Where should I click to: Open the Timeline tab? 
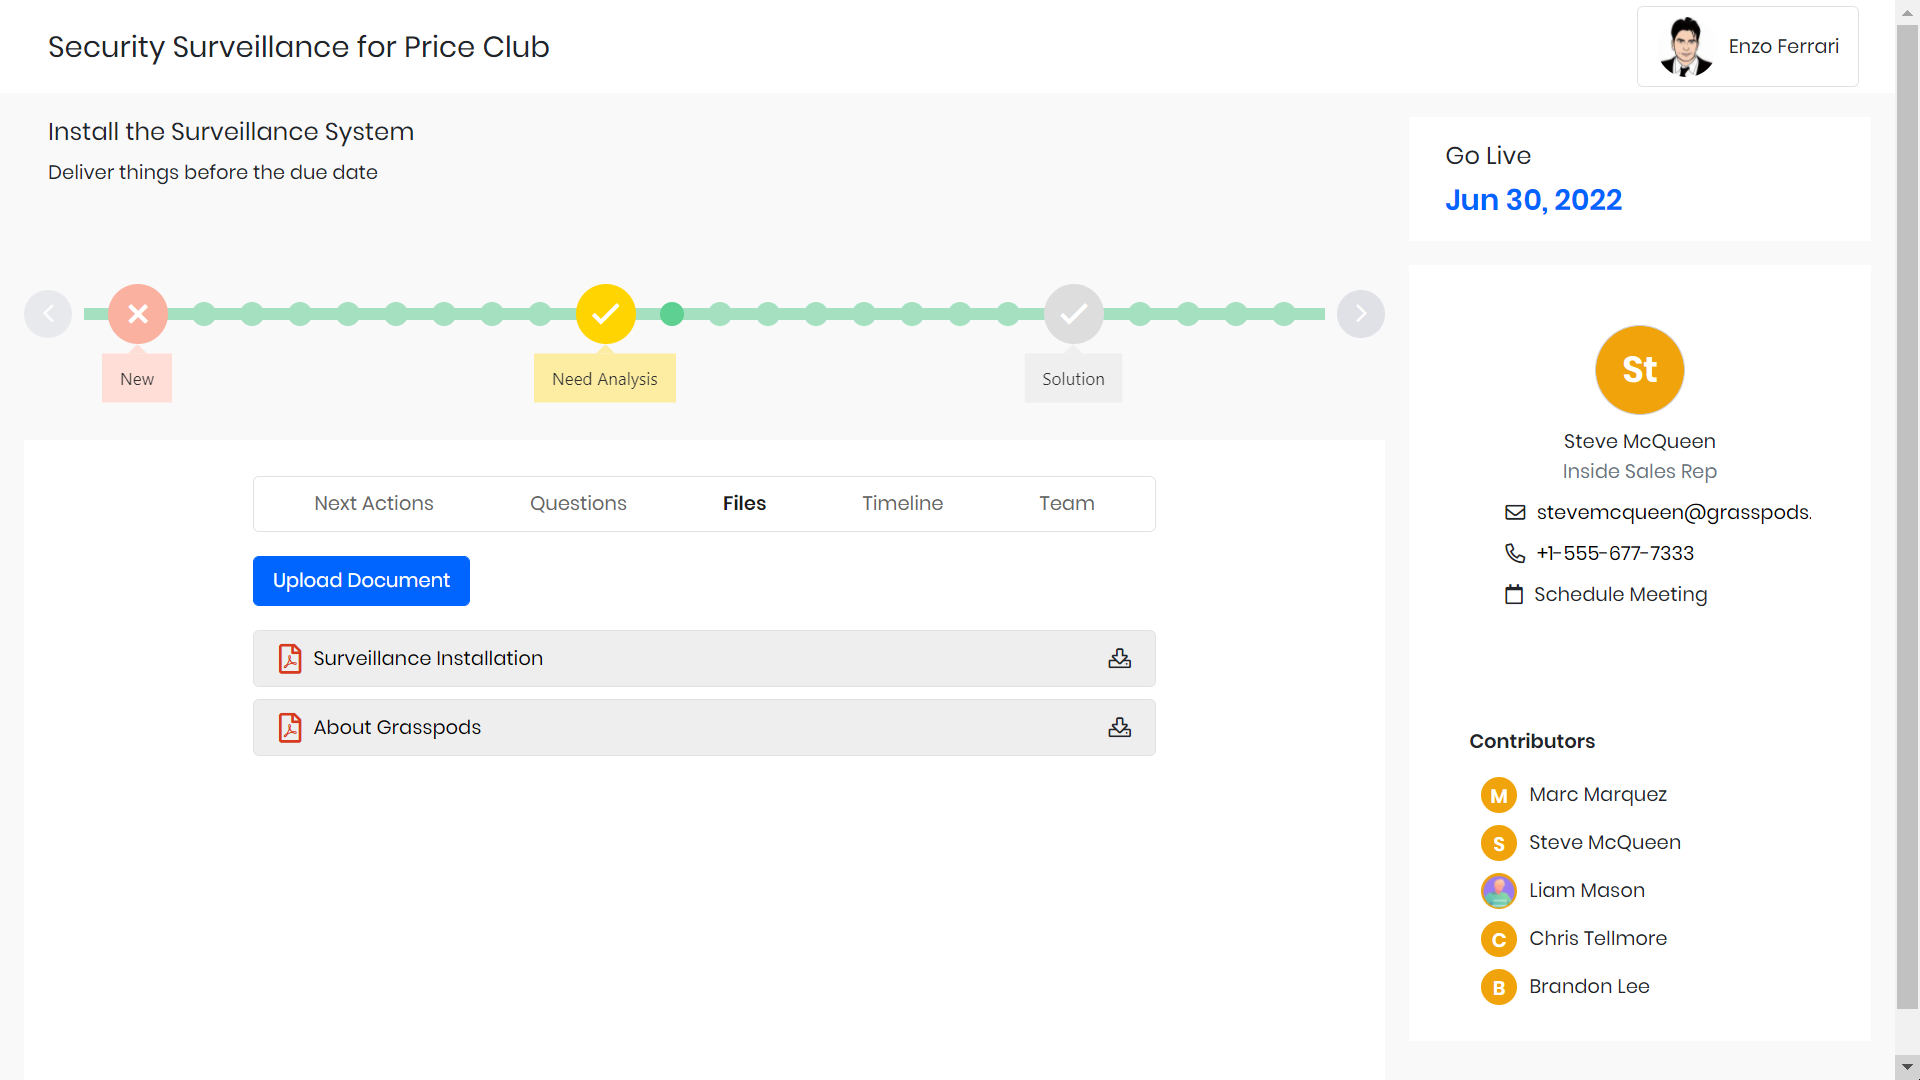tap(902, 503)
